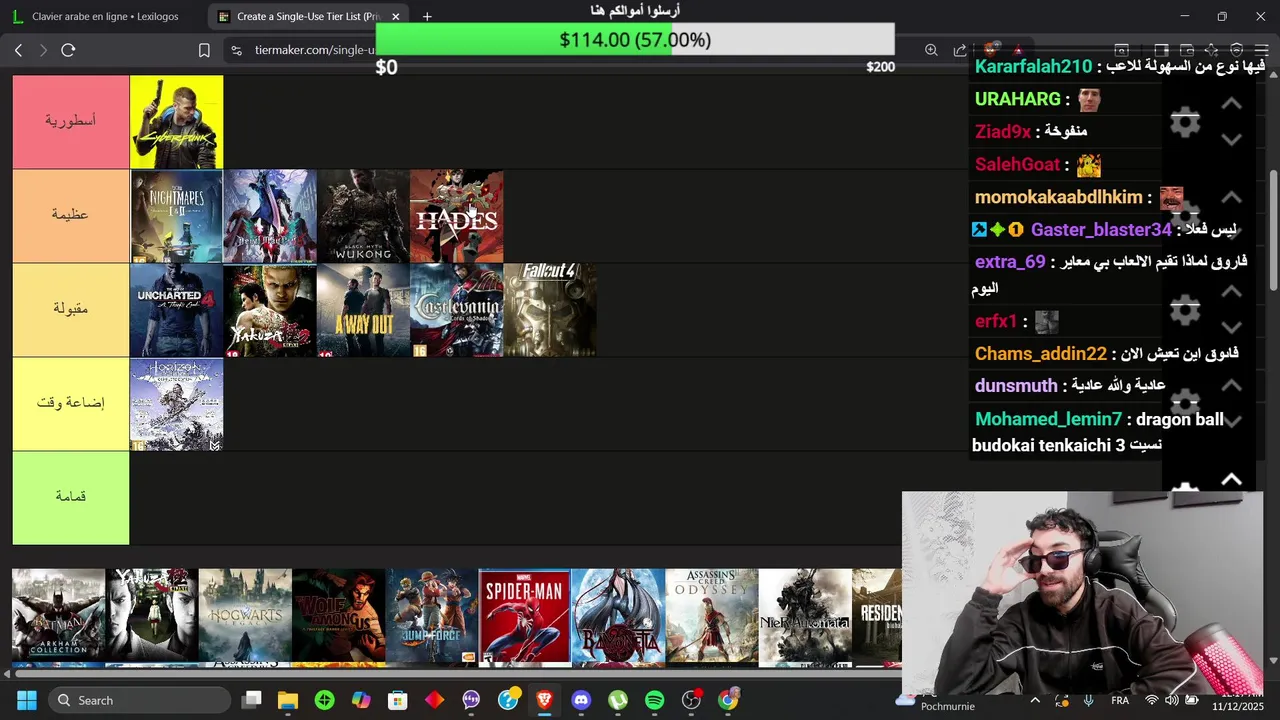This screenshot has height=720, width=1280.
Task: Open settings gear for the مقبولة tier row
Action: (x=1185, y=310)
